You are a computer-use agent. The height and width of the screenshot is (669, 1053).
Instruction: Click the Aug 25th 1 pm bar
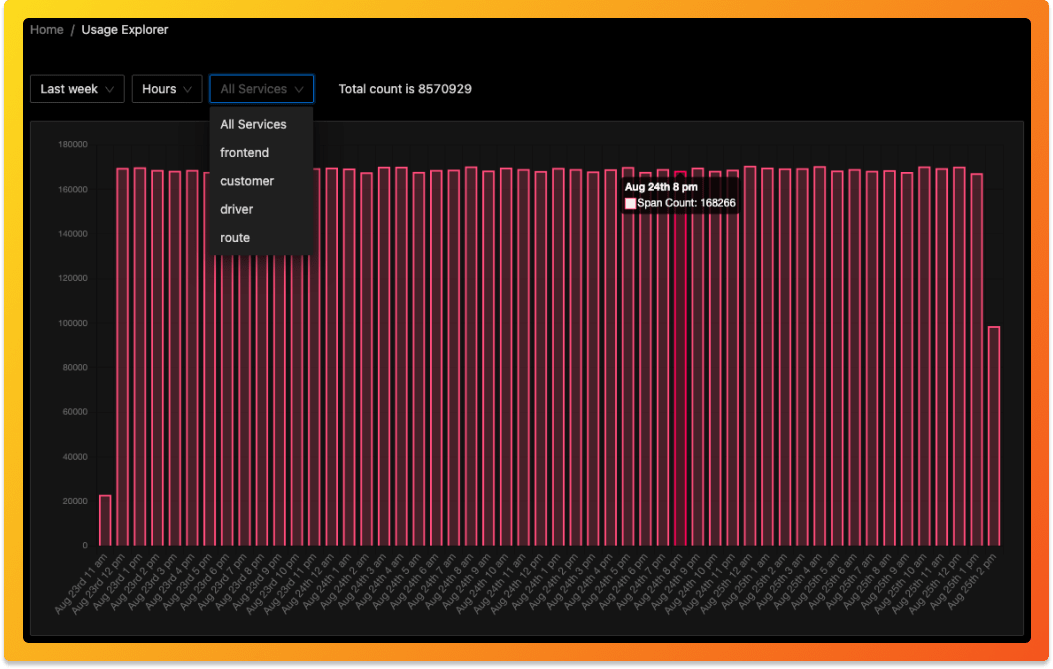coord(976,359)
